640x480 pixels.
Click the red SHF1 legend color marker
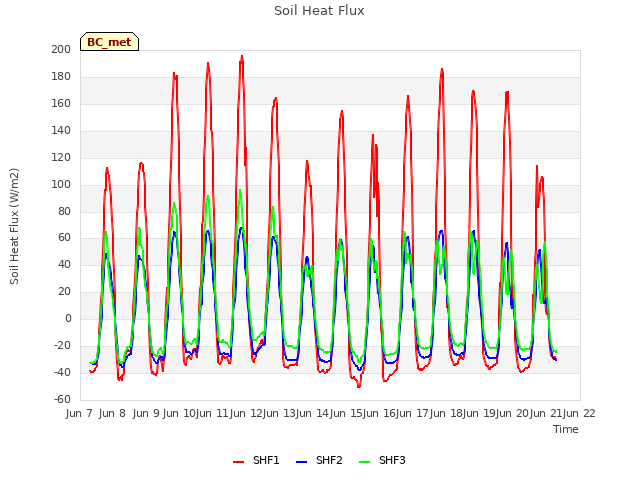pos(238,462)
